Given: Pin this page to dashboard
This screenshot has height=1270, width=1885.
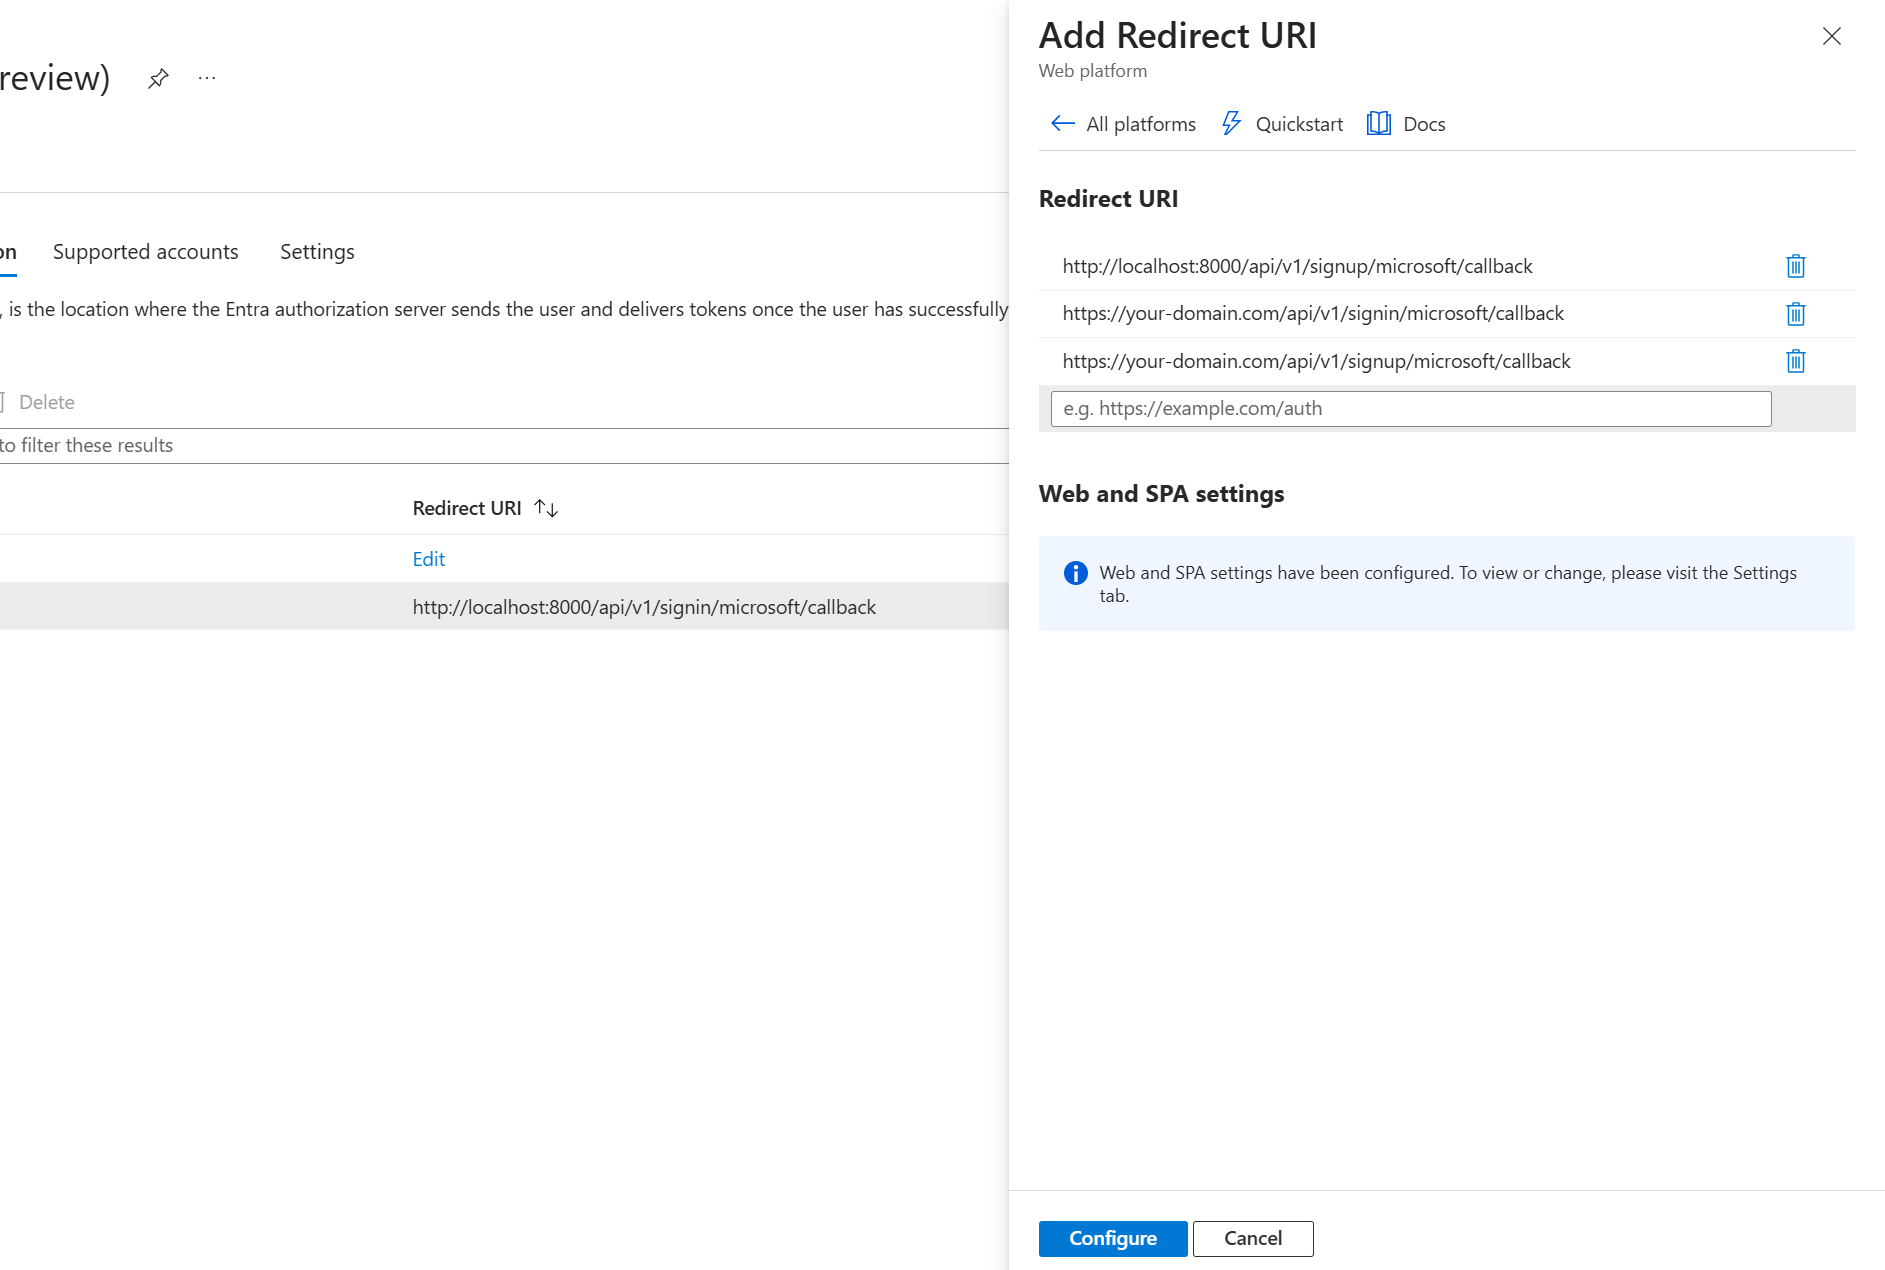Looking at the screenshot, I should click(158, 78).
